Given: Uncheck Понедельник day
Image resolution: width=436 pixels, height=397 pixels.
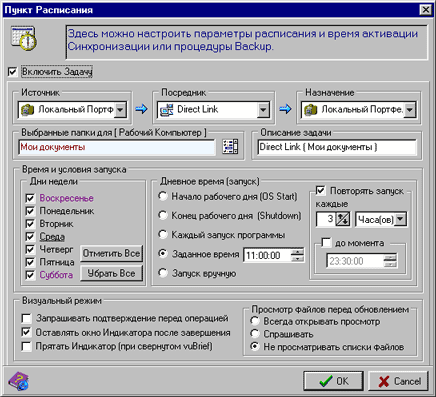Looking at the screenshot, I should point(30,211).
